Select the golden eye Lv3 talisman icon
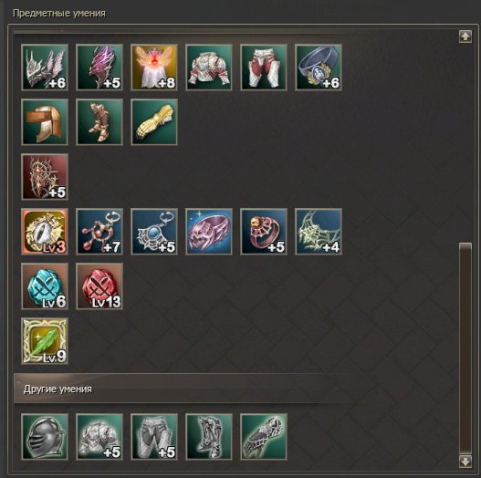 click(45, 232)
